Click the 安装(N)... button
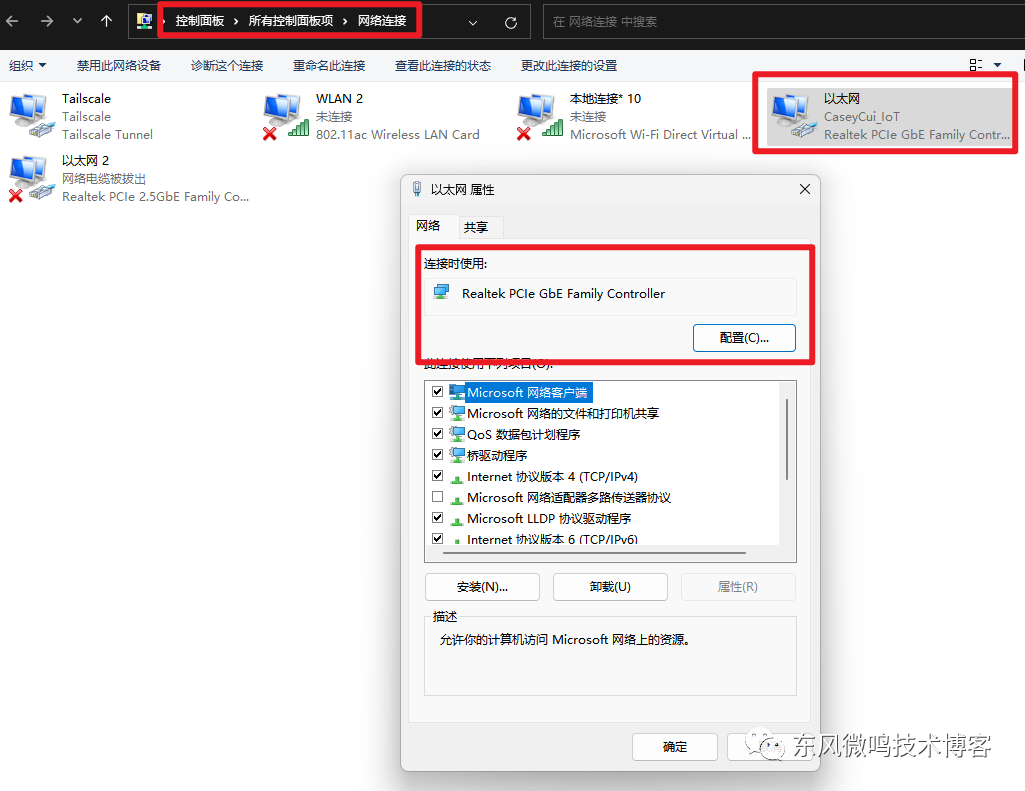The image size is (1025, 791). click(482, 586)
